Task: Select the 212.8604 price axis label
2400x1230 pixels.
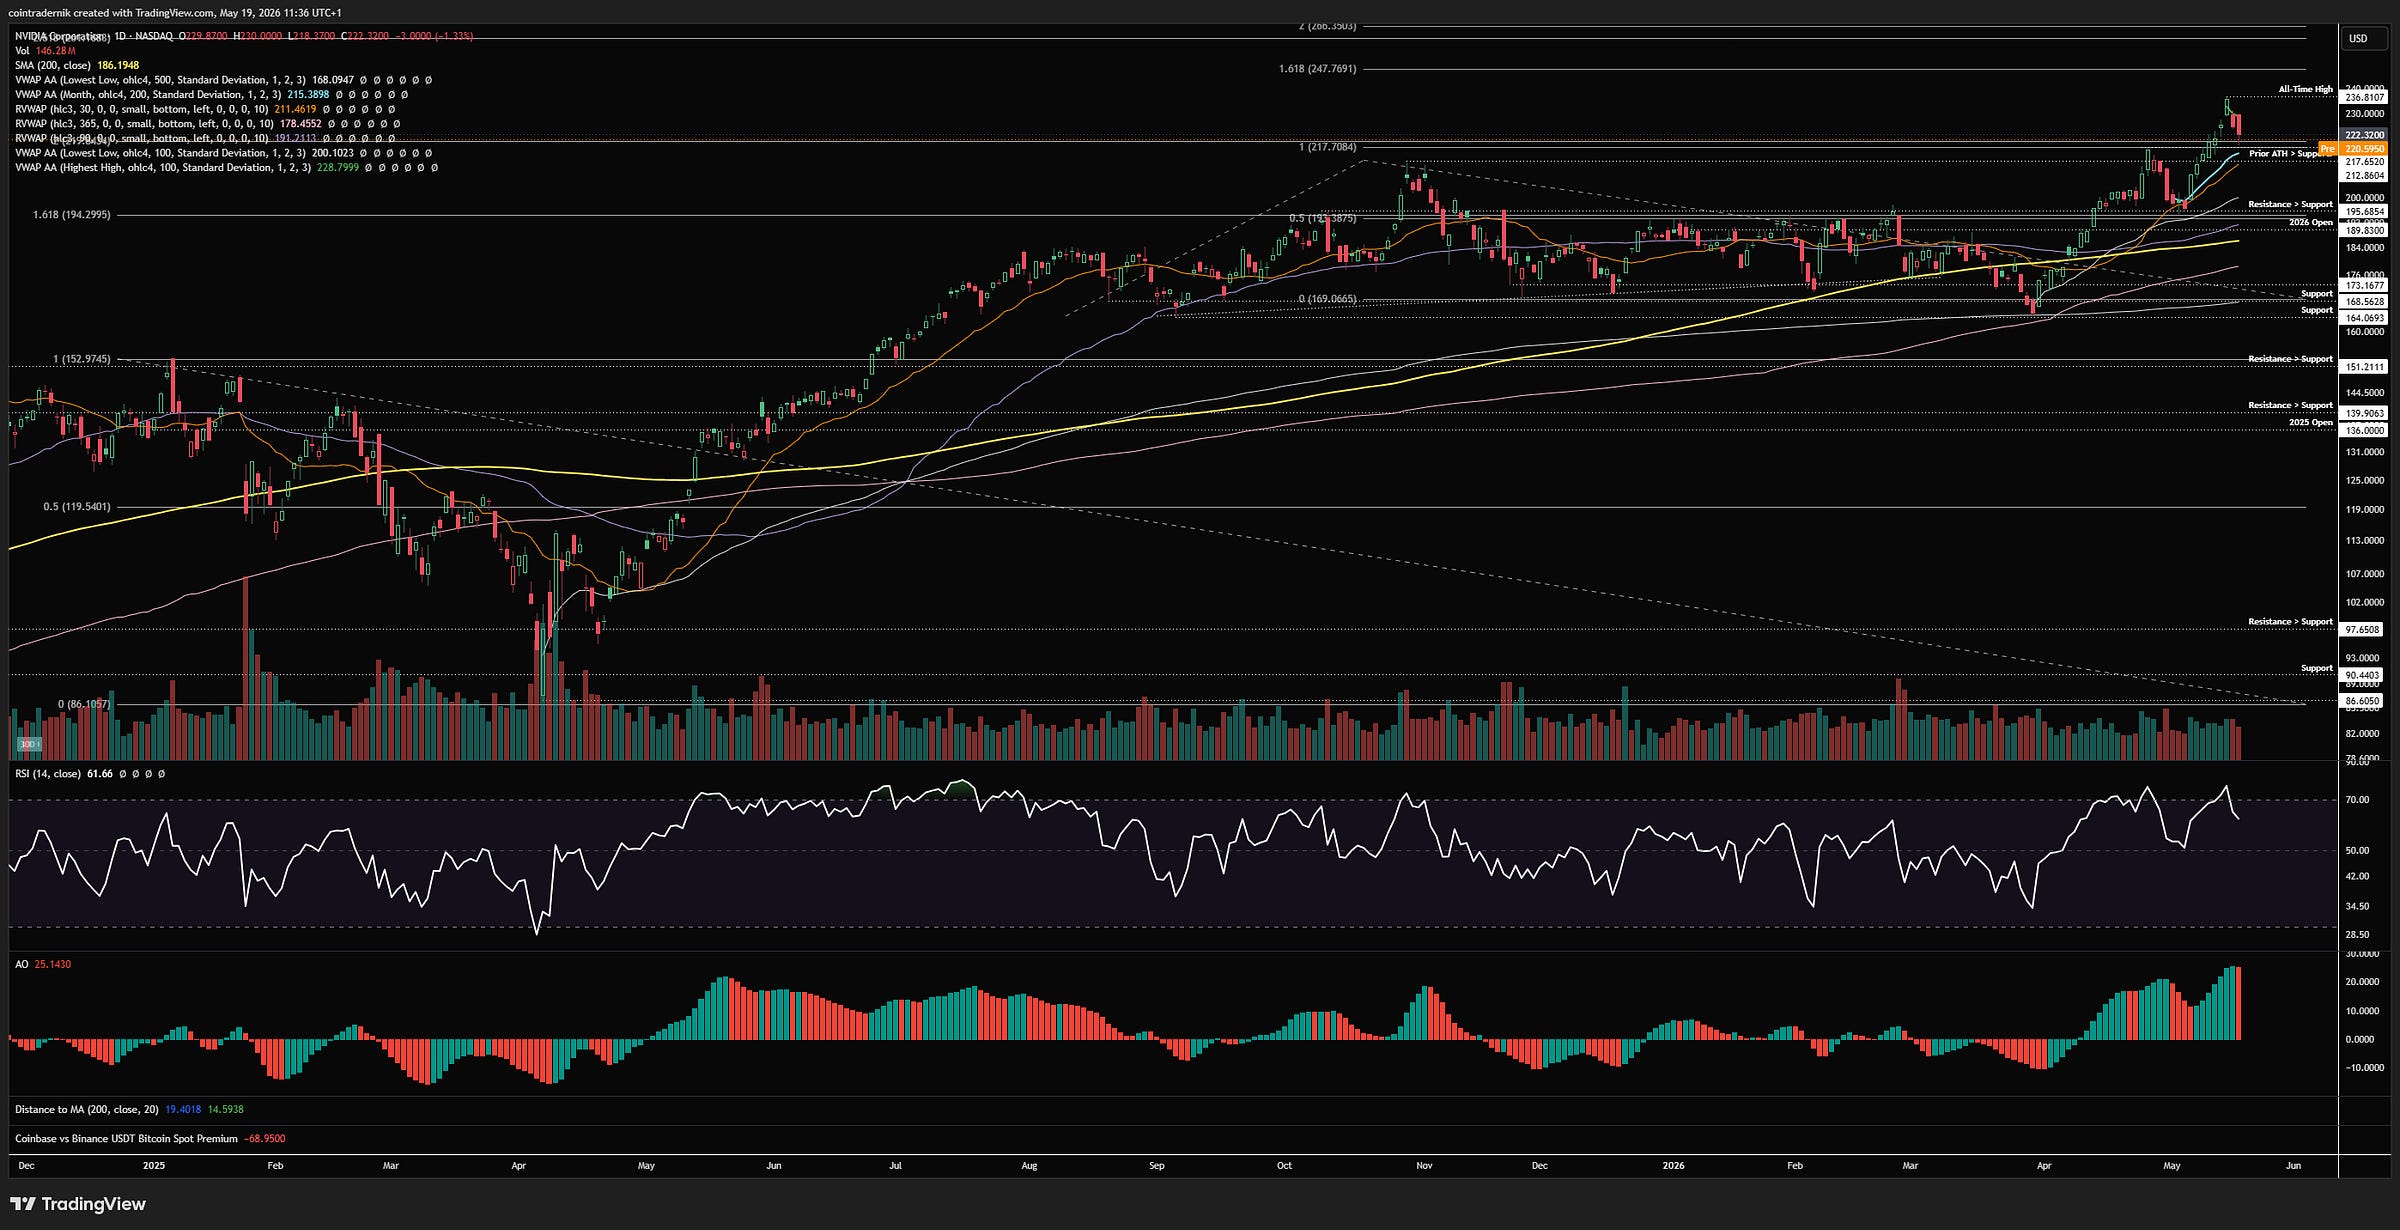Action: pyautogui.click(x=2365, y=176)
